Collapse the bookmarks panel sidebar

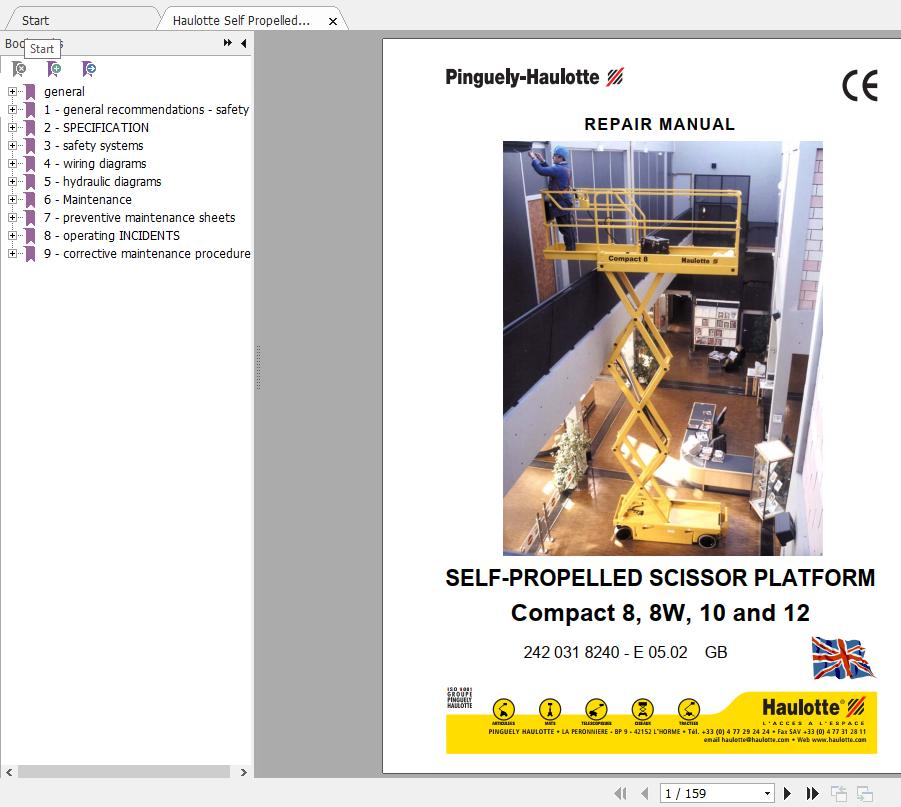(x=242, y=43)
